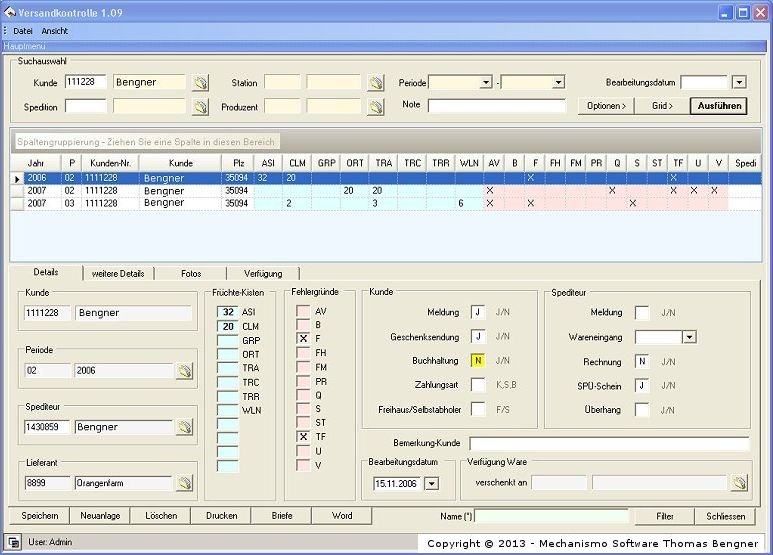The image size is (773, 555).
Task: Click the yellow Buchhaltung N field
Action: [478, 361]
